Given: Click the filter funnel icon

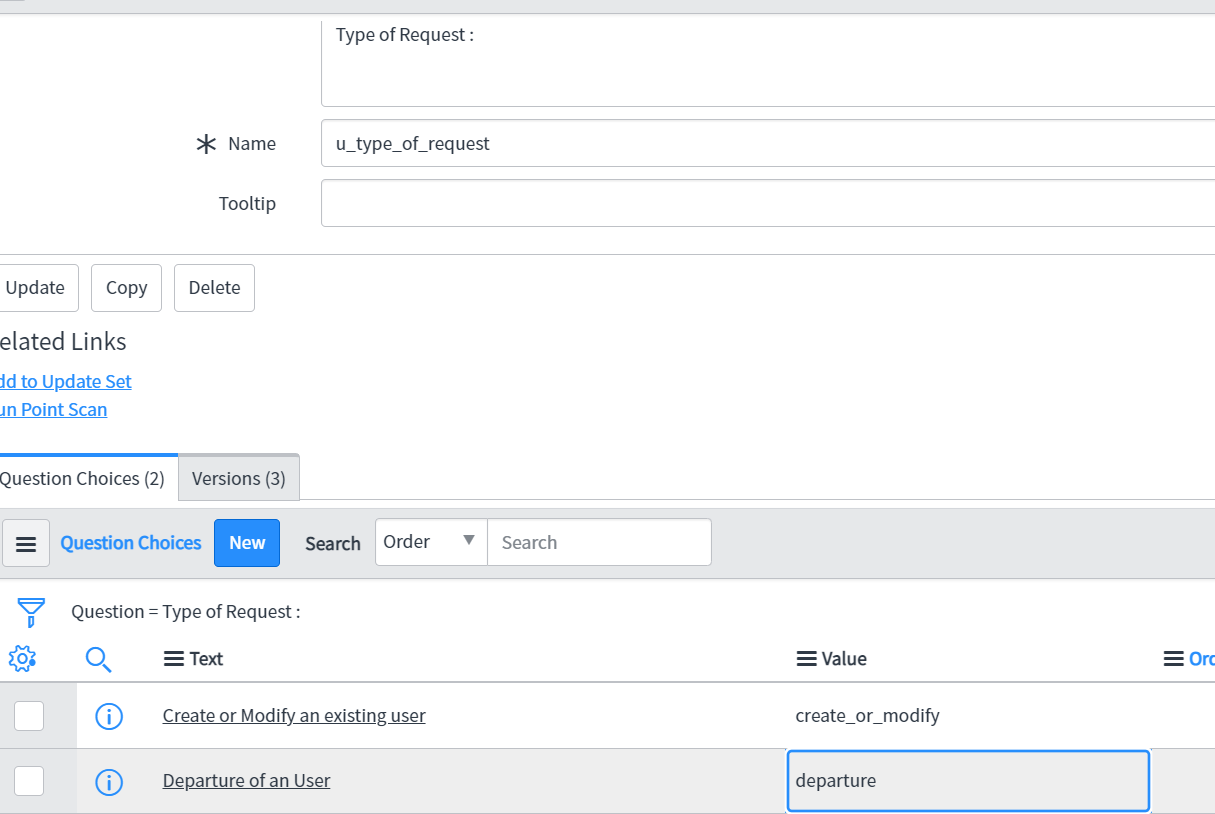Looking at the screenshot, I should click(32, 612).
